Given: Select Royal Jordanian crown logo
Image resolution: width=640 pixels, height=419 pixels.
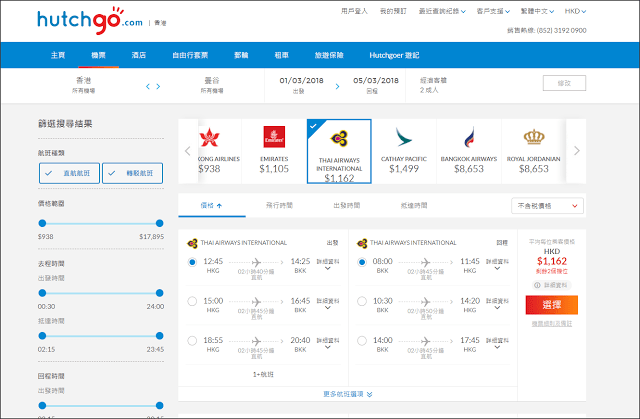Looking at the screenshot, I should pos(534,137).
